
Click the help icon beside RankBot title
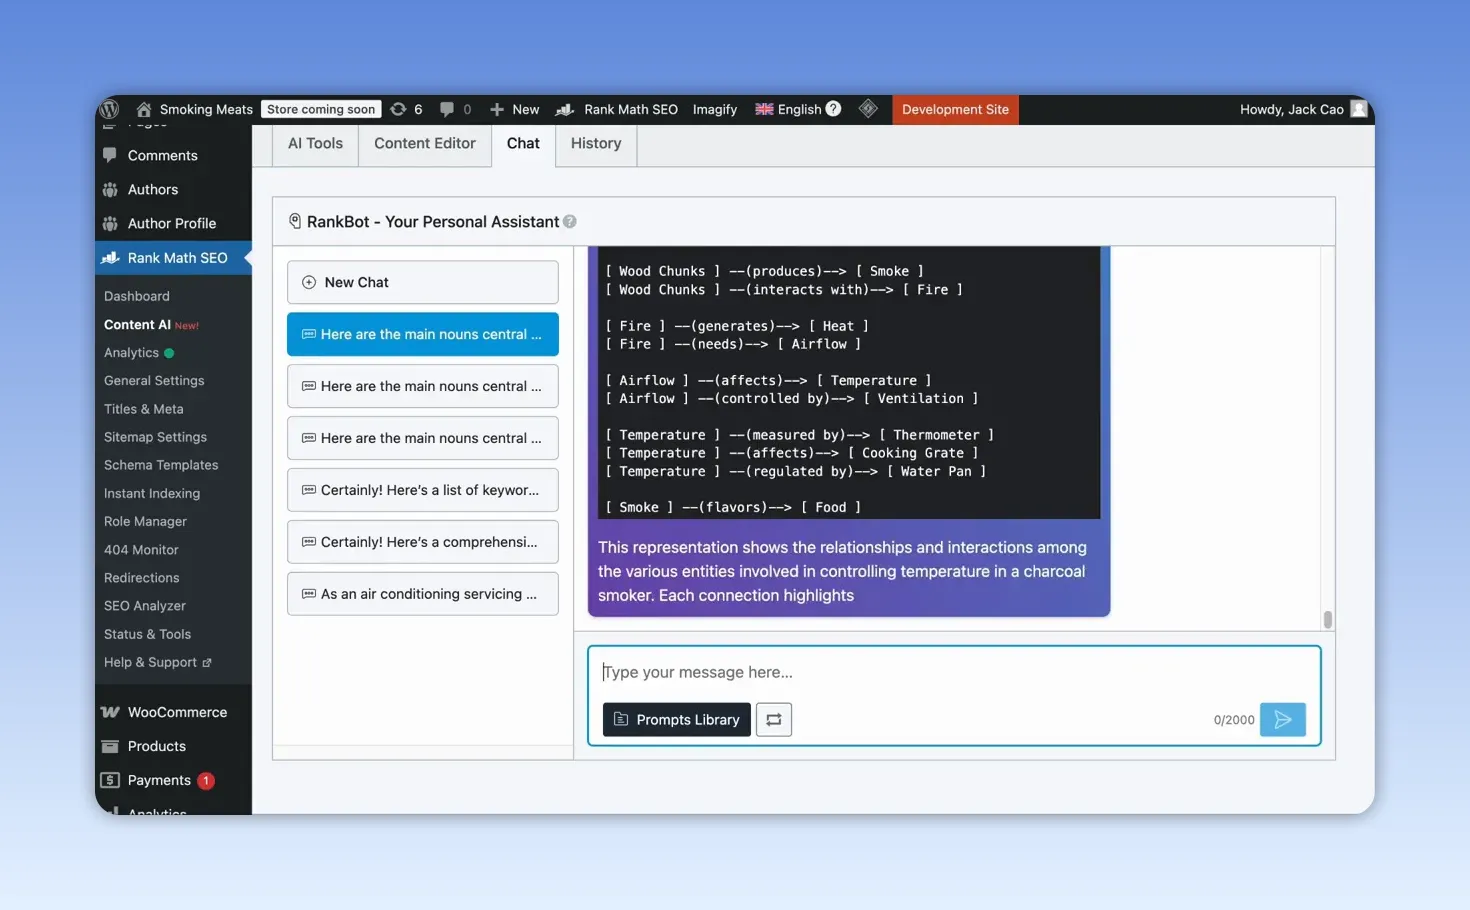(570, 222)
